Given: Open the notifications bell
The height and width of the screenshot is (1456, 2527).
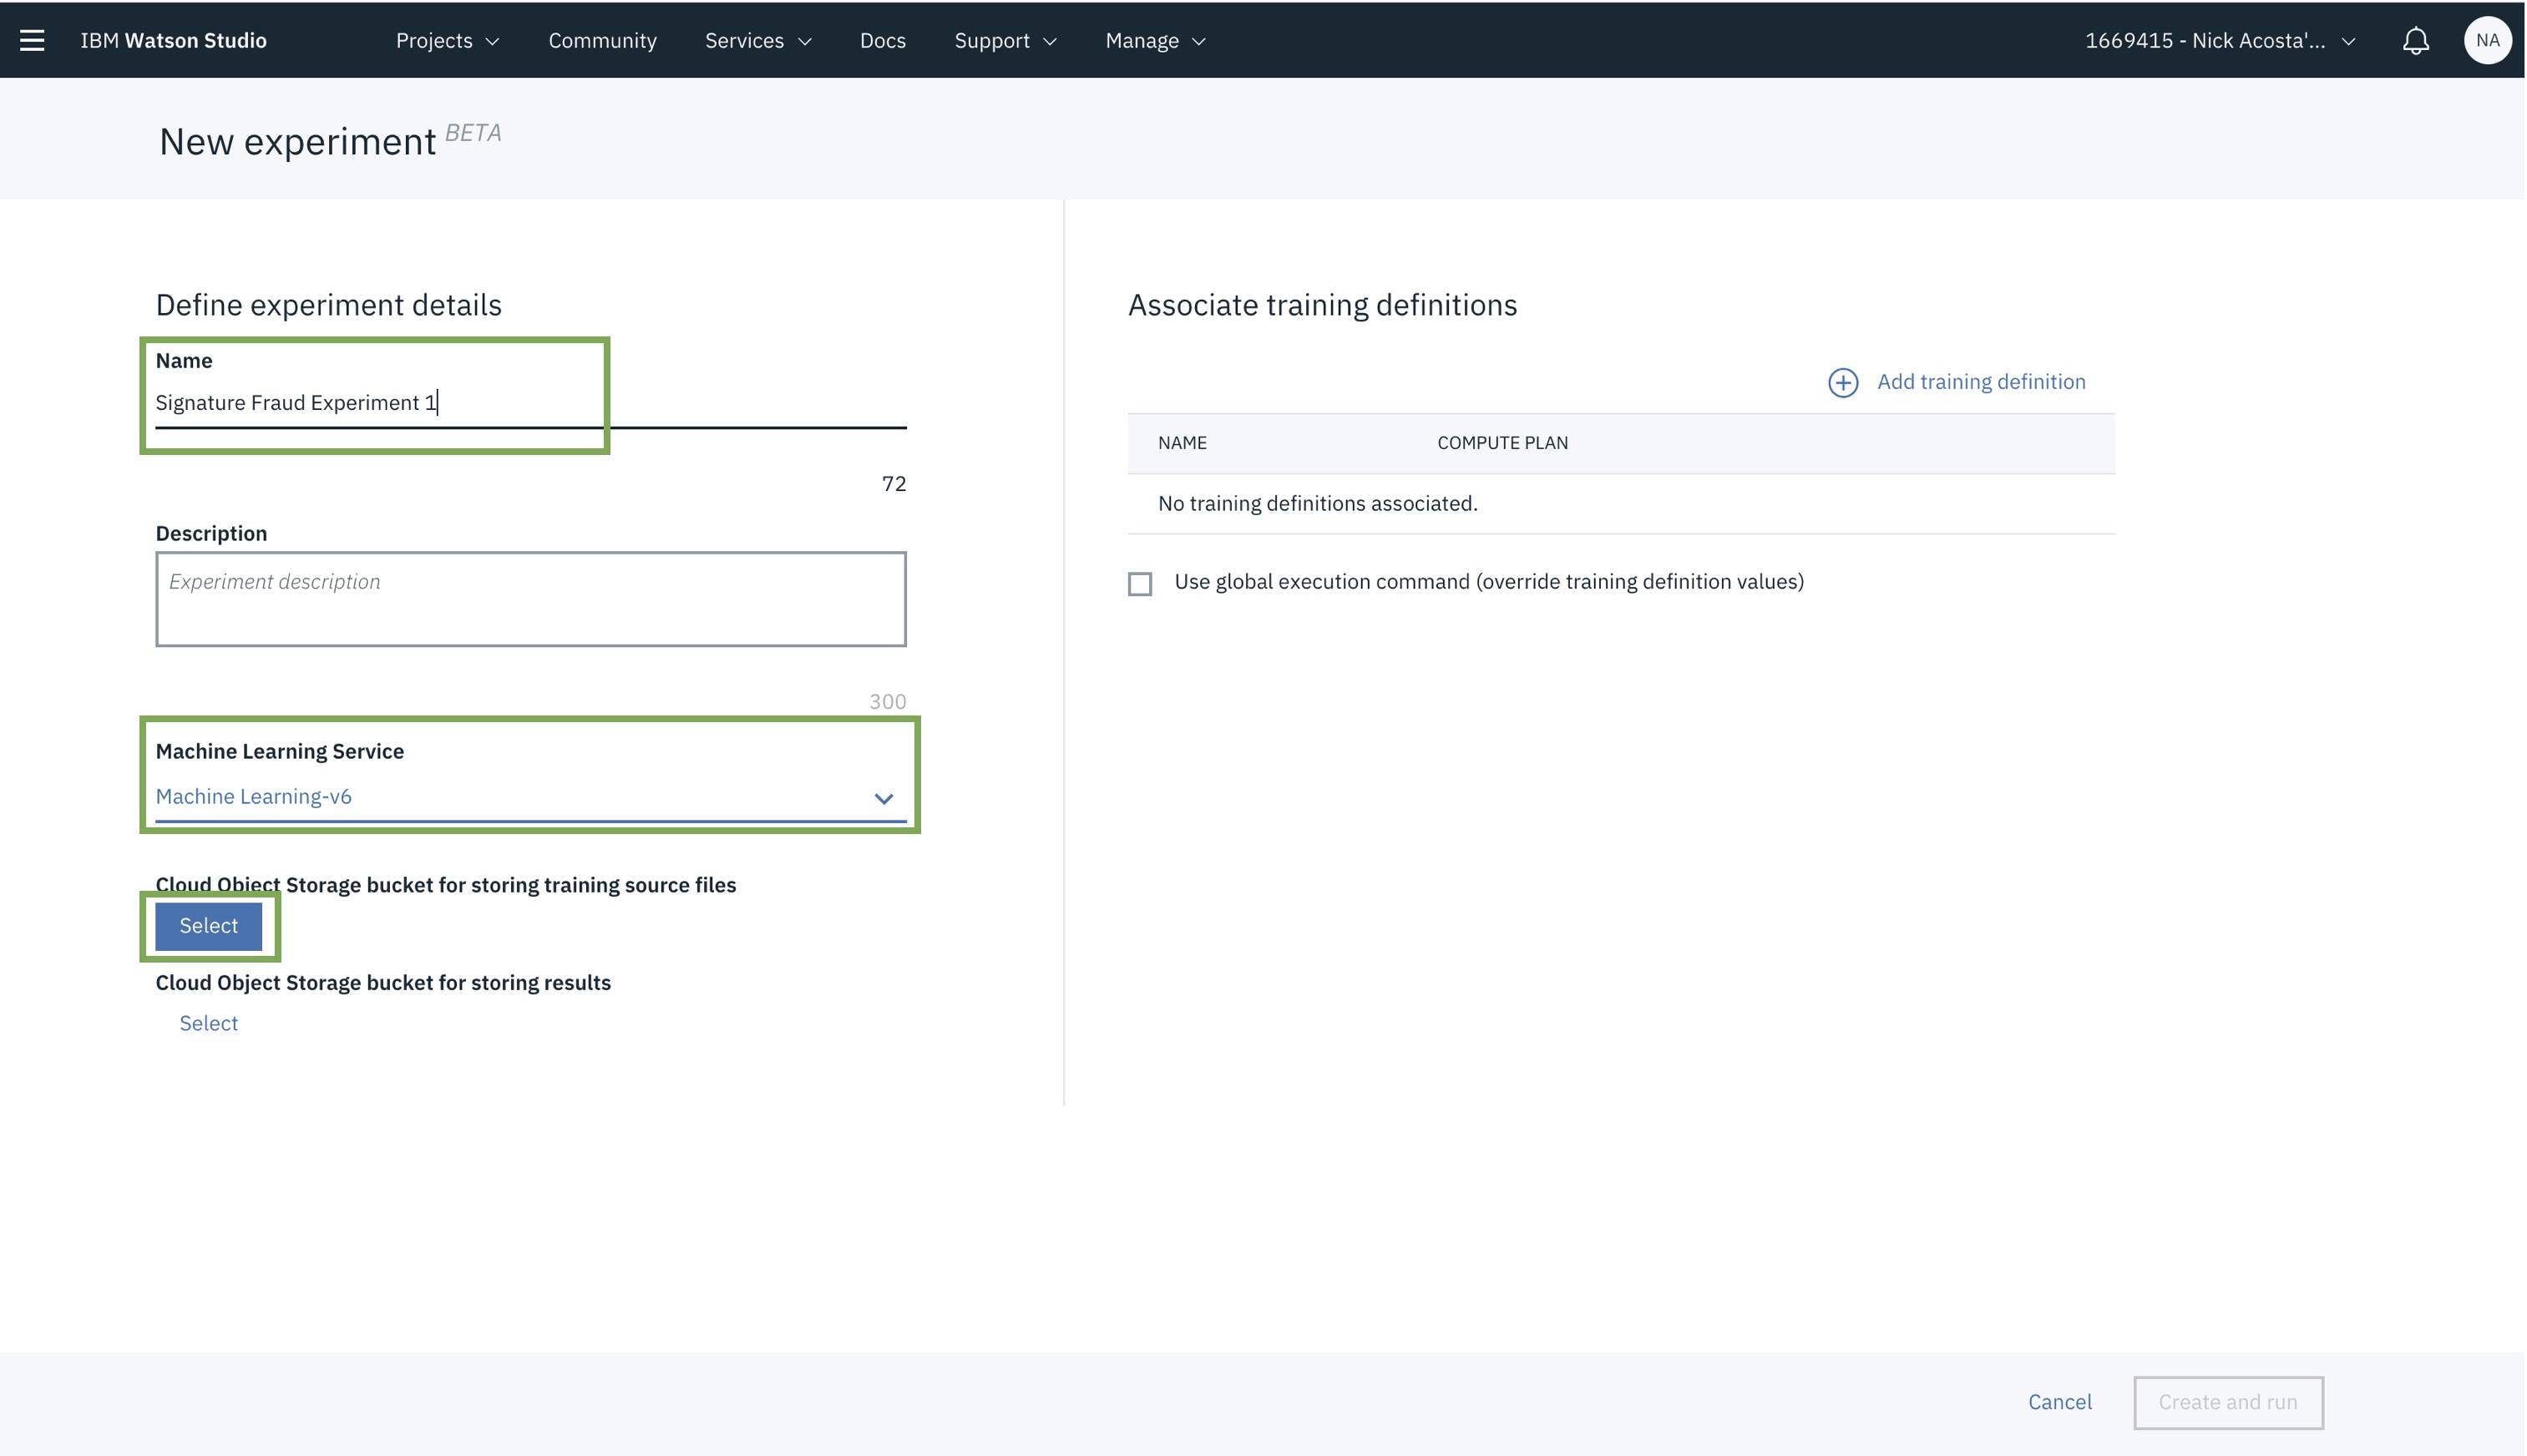Looking at the screenshot, I should (2415, 41).
